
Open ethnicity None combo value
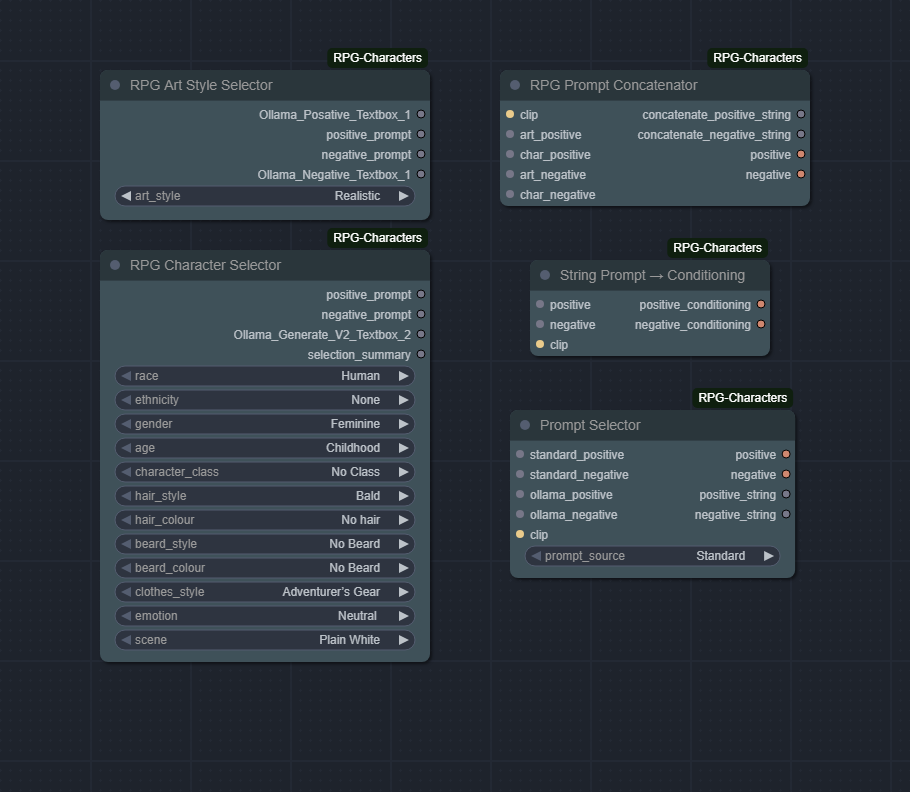point(365,400)
